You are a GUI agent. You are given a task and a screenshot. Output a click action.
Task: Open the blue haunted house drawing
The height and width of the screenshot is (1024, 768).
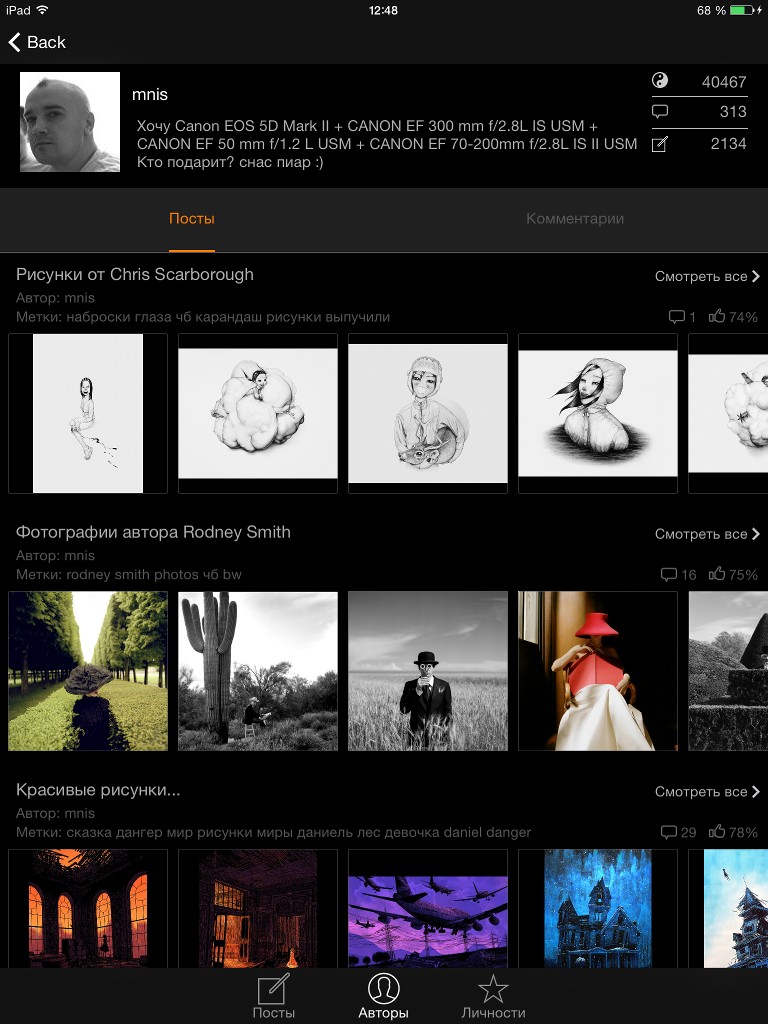598,908
